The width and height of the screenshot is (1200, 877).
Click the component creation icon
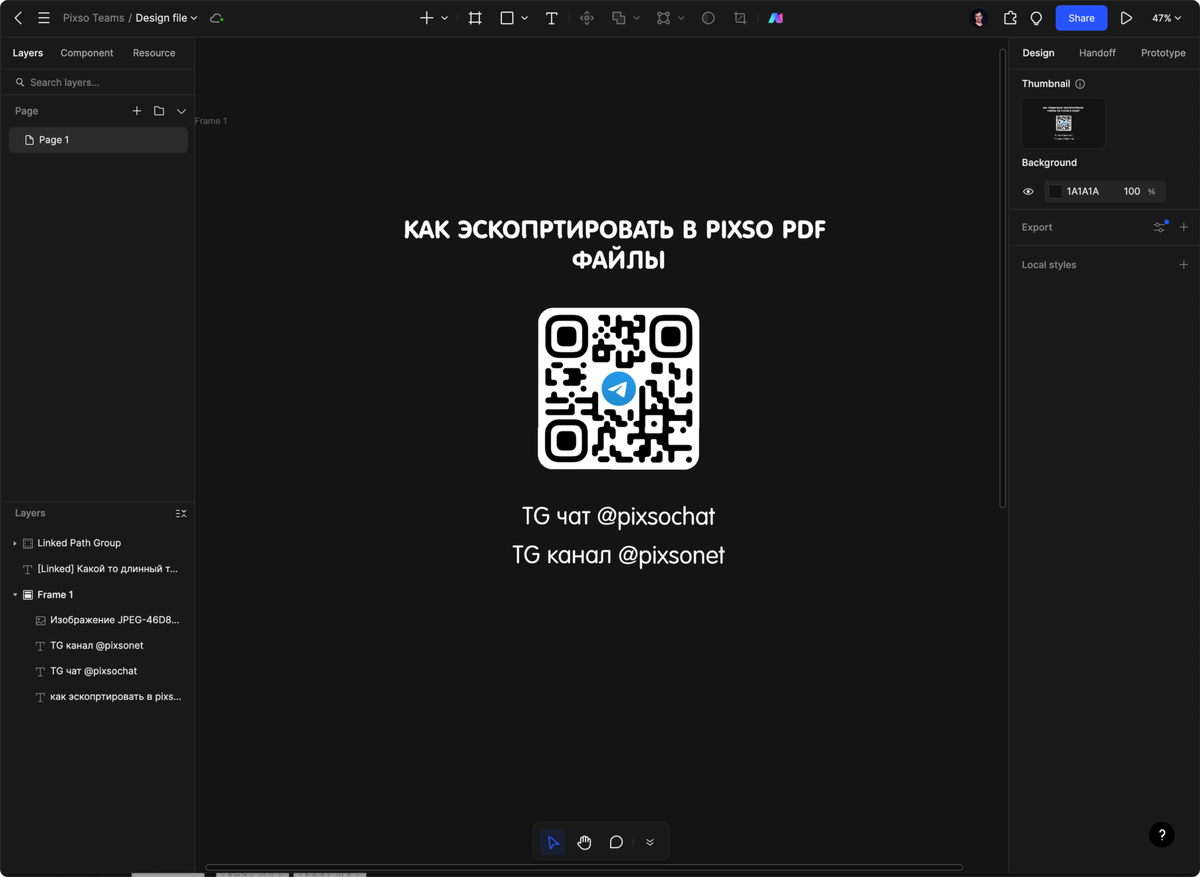[x=587, y=18]
